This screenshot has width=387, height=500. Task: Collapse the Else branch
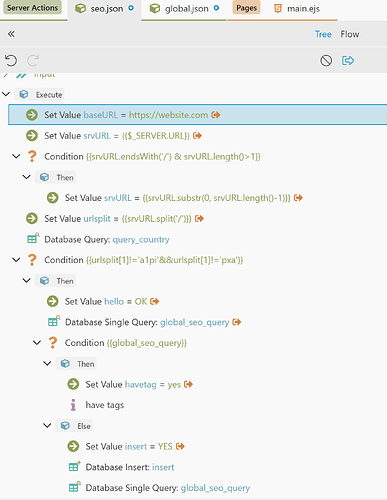(x=47, y=426)
